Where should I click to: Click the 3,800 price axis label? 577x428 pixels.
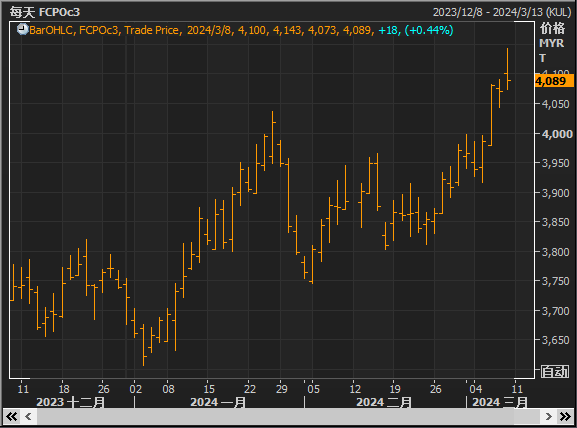(x=556, y=252)
